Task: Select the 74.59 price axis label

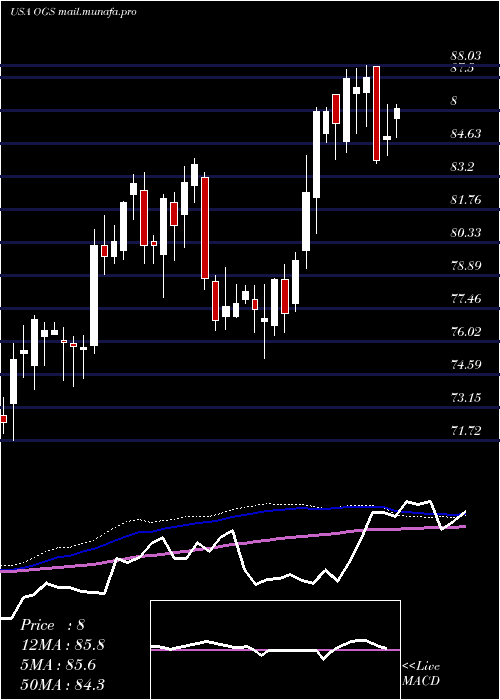Action: click(x=466, y=365)
